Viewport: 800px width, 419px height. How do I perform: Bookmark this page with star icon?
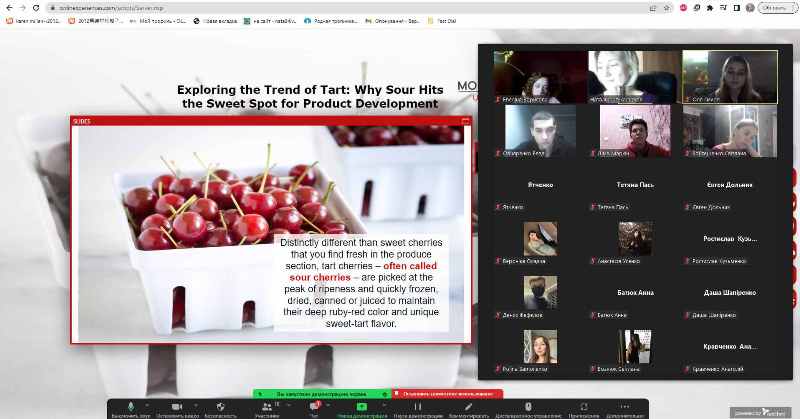(x=666, y=8)
